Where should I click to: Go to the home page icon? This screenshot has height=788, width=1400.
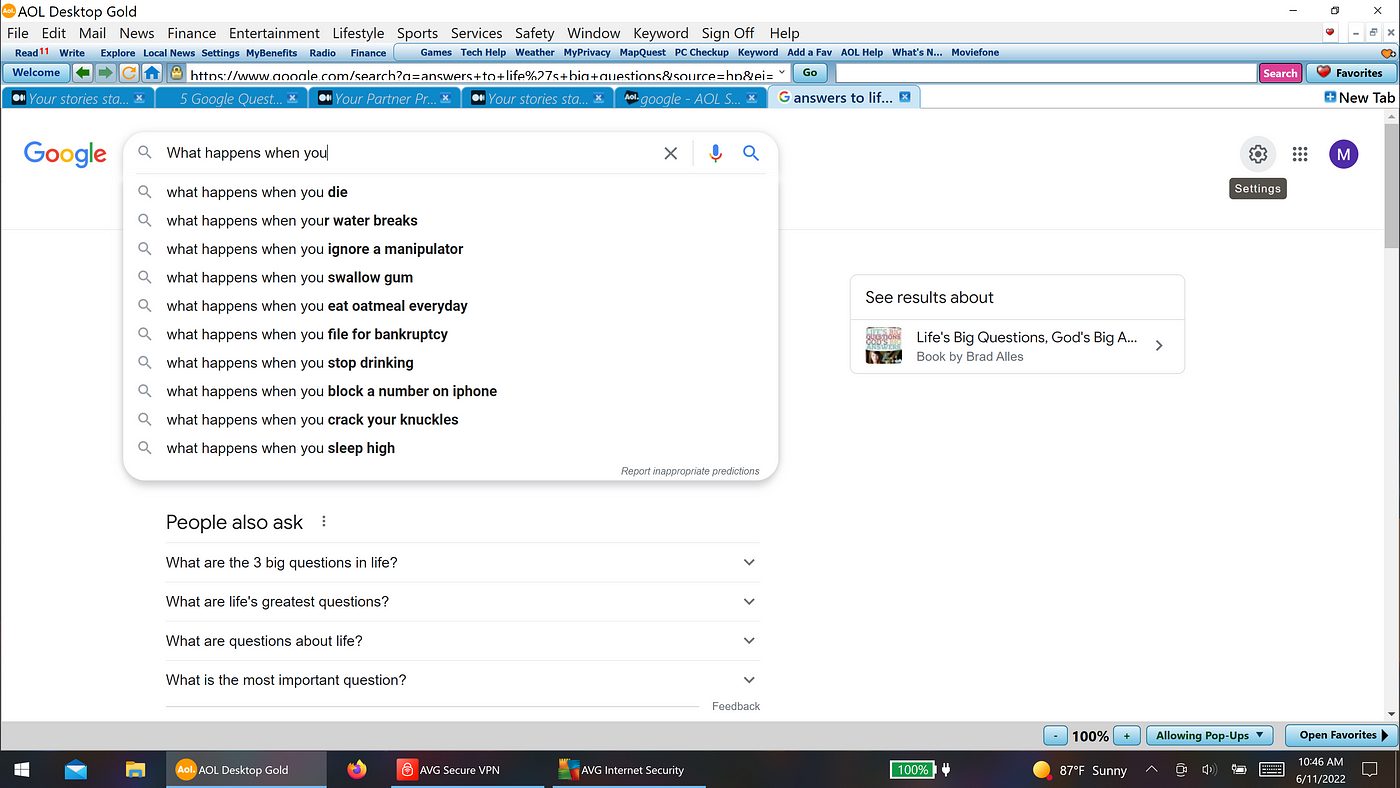coord(151,73)
